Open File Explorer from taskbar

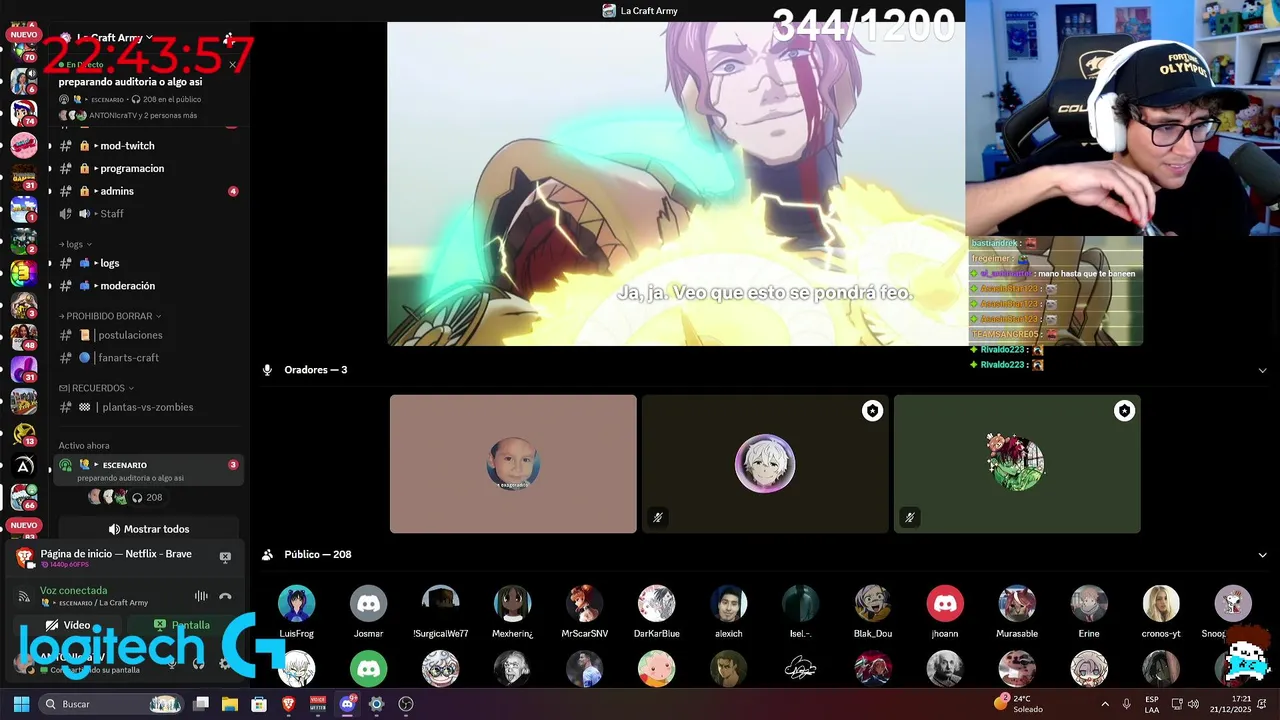[230, 704]
